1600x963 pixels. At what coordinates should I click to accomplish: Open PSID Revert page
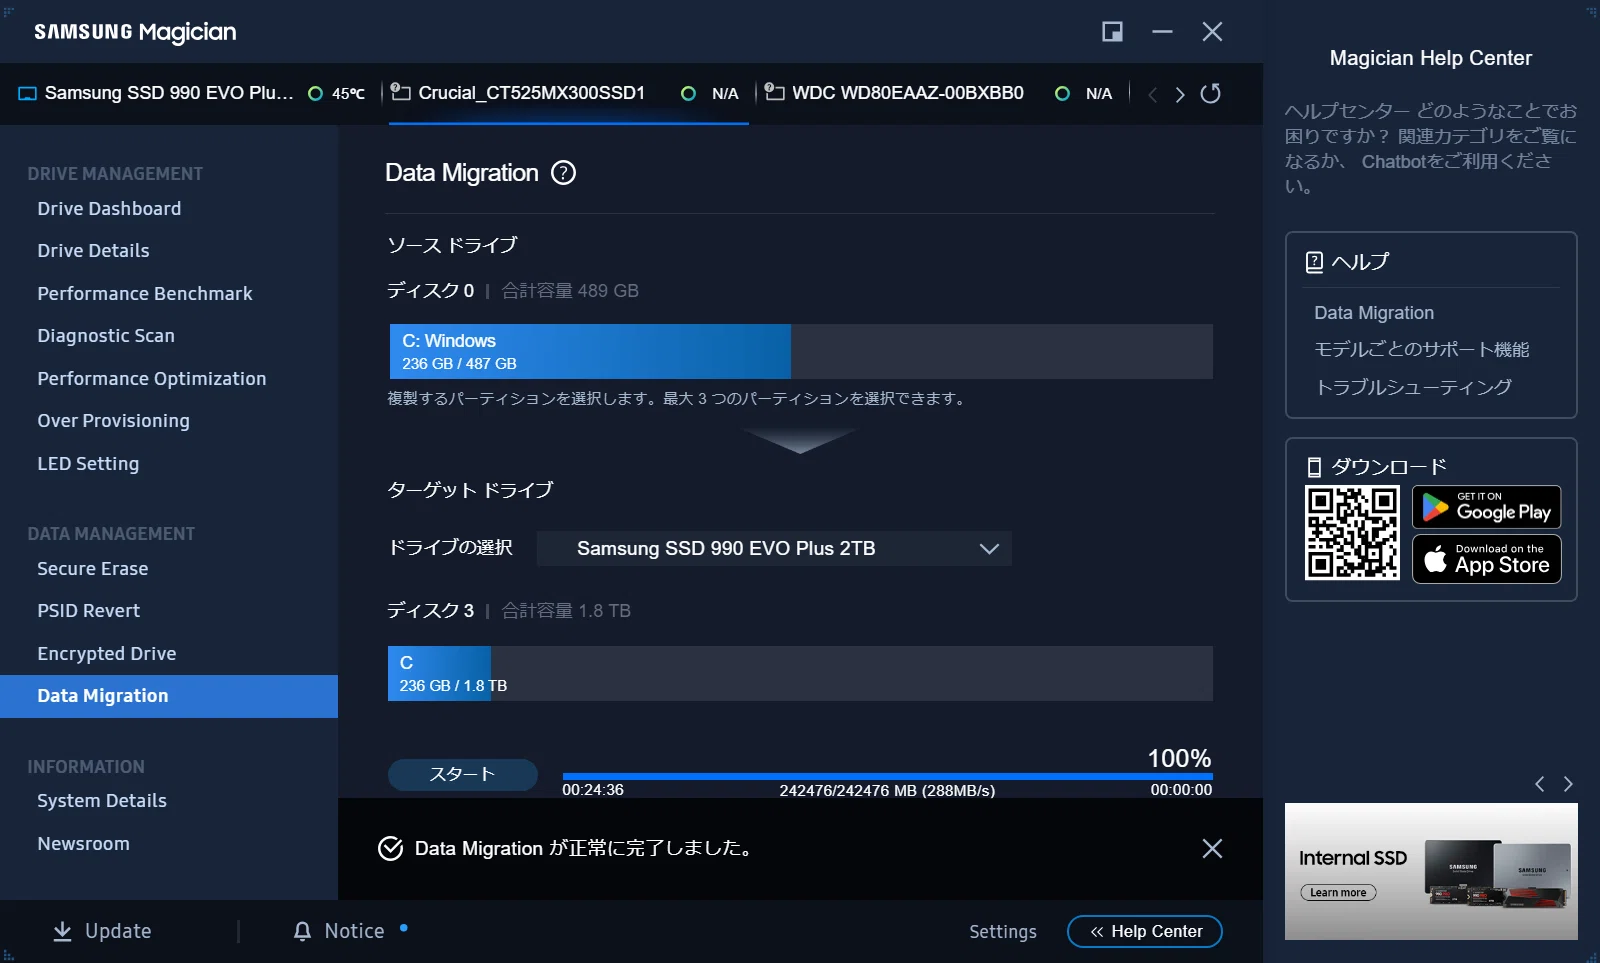click(x=88, y=611)
